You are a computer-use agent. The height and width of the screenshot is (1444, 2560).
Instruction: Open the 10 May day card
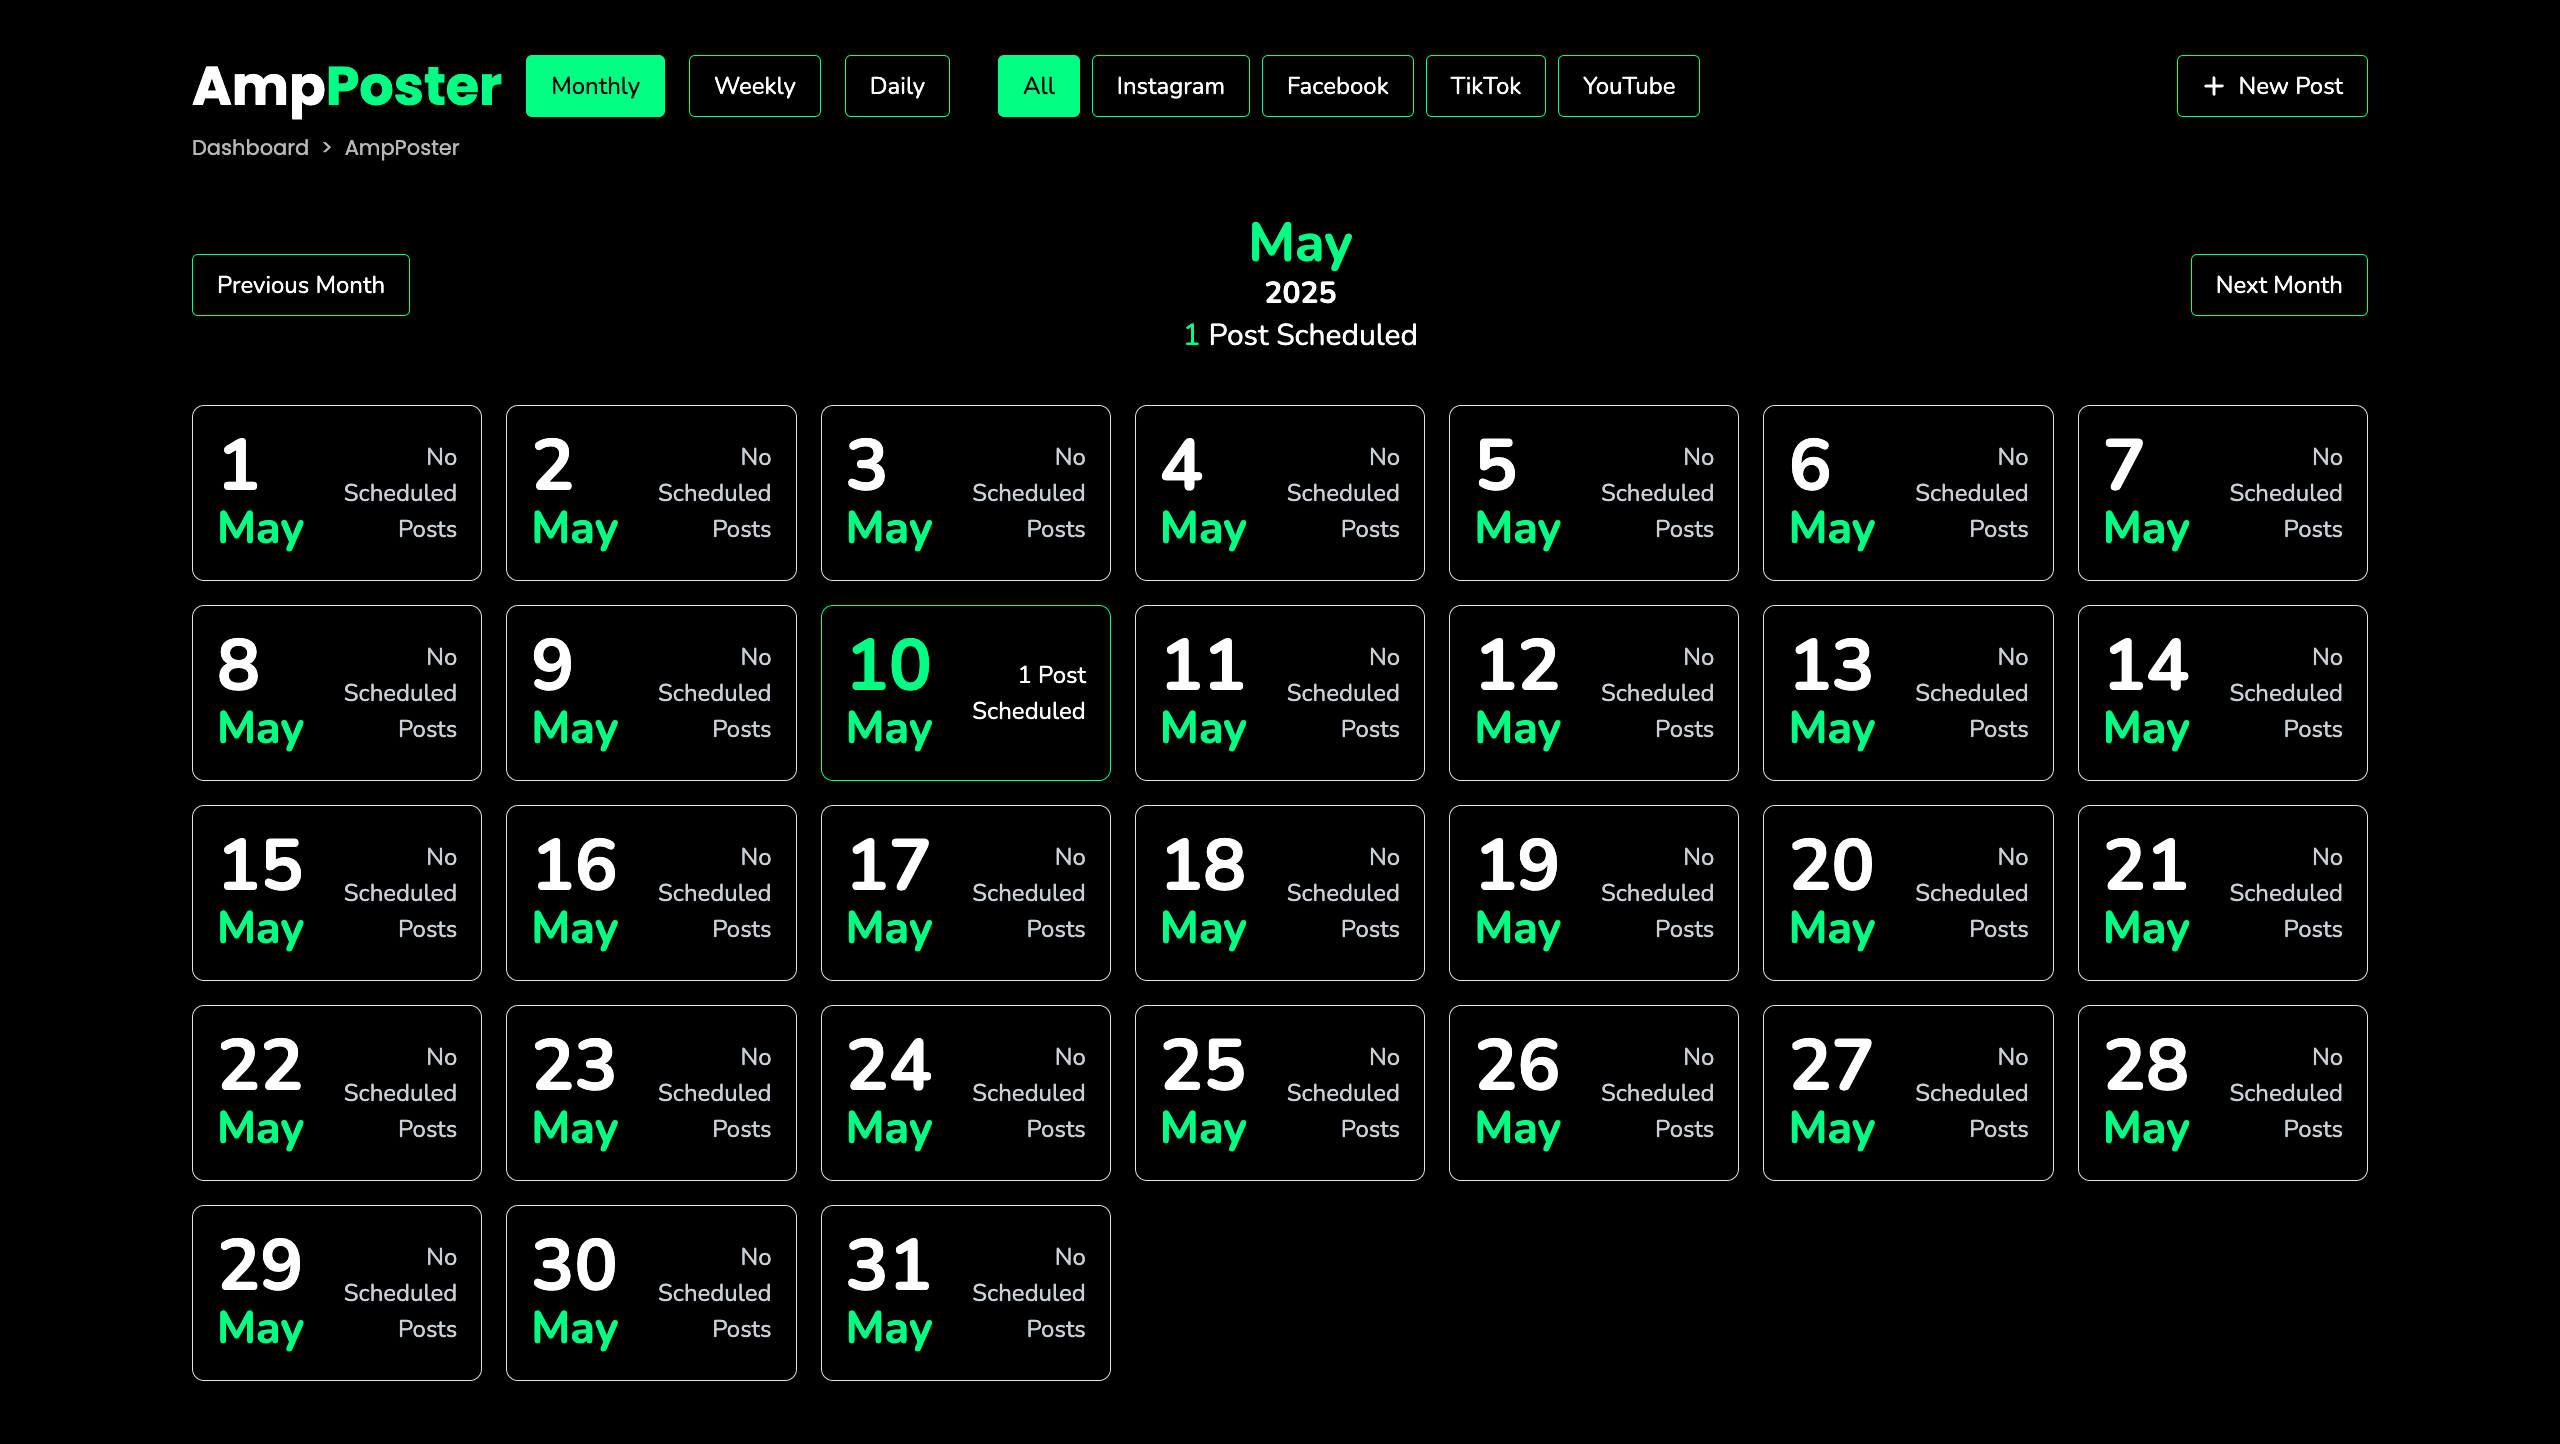(x=965, y=693)
